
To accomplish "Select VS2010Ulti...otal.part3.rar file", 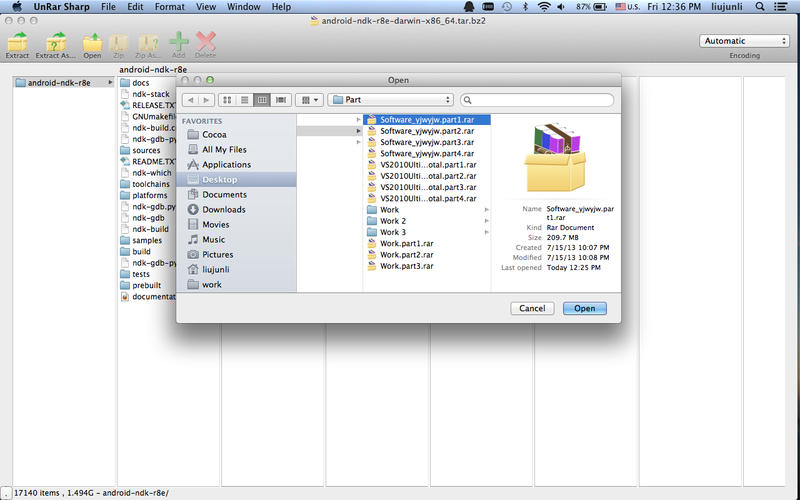I will pyautogui.click(x=427, y=187).
